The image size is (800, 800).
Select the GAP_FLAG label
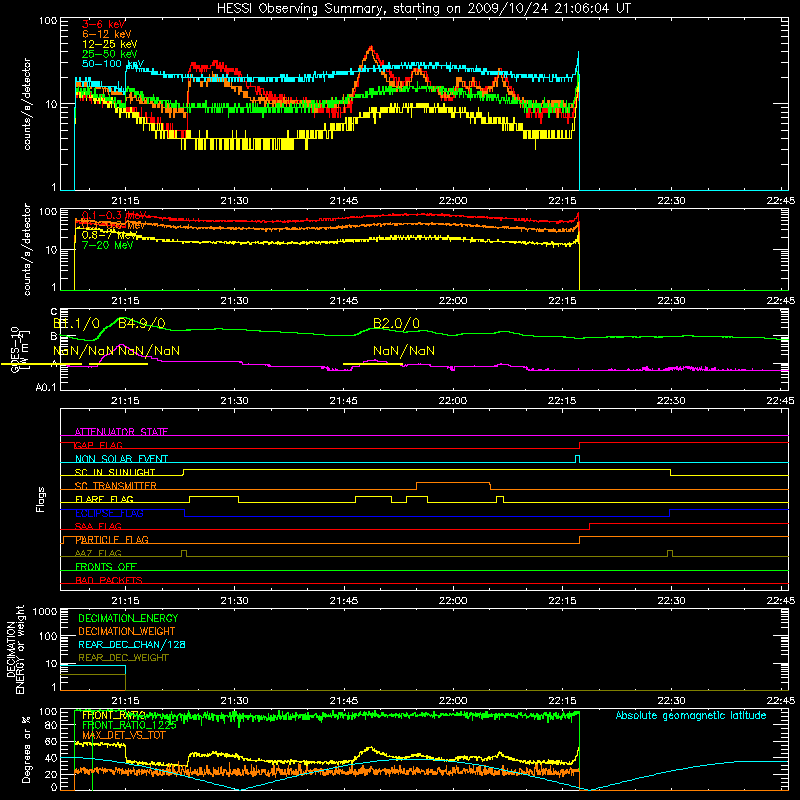[x=99, y=445]
